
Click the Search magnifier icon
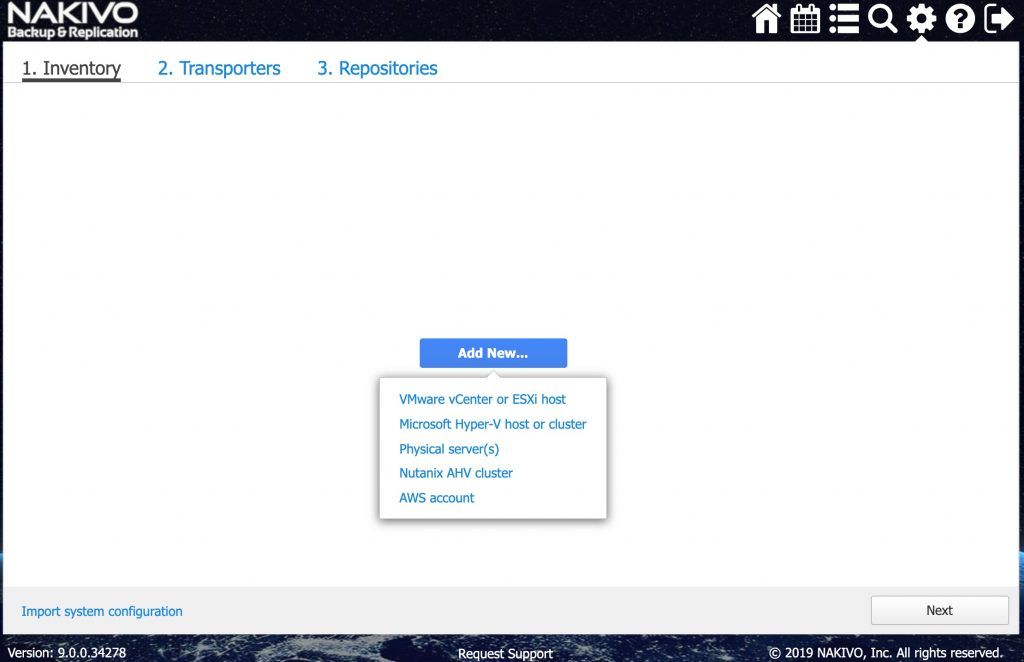pyautogui.click(x=882, y=18)
